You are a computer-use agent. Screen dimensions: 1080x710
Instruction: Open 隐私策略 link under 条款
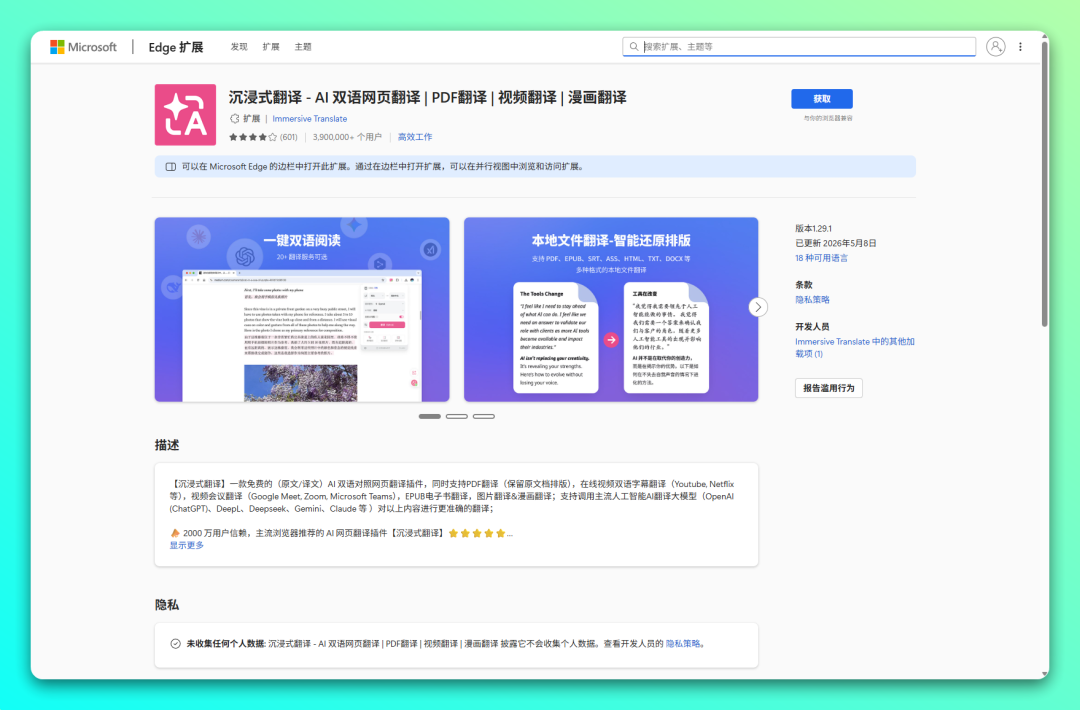pyautogui.click(x=812, y=300)
